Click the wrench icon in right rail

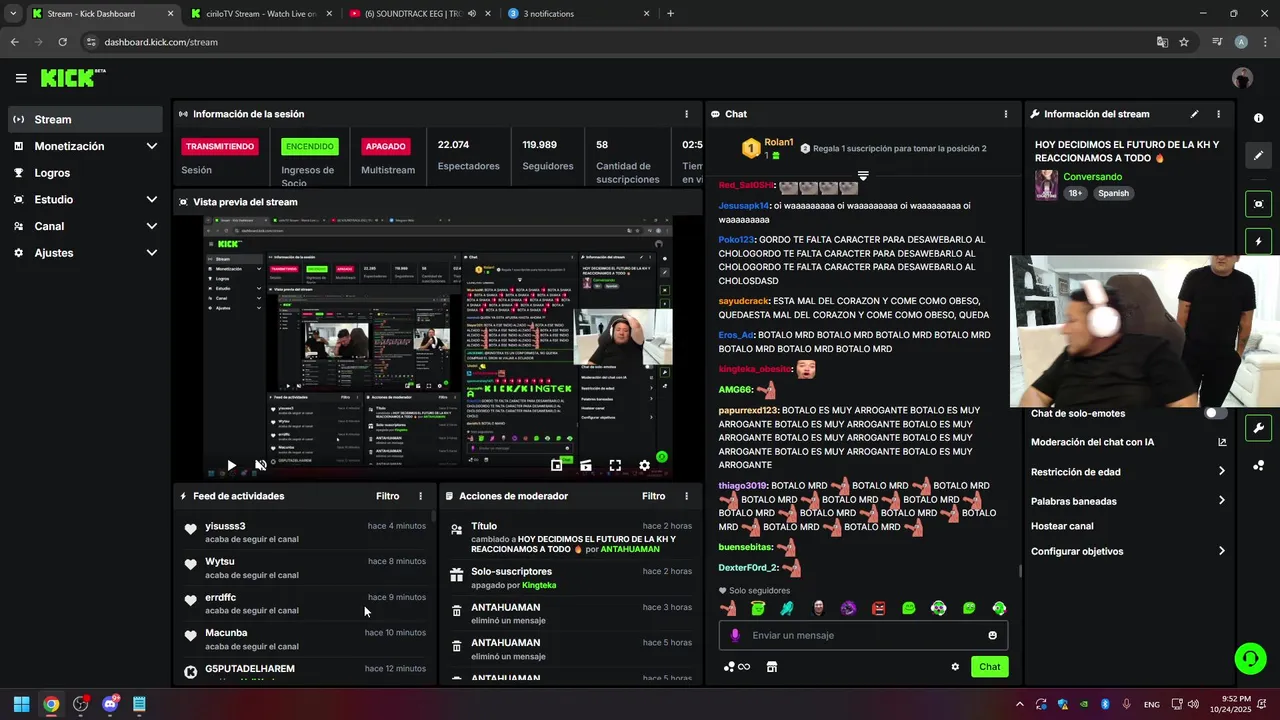1258,428
